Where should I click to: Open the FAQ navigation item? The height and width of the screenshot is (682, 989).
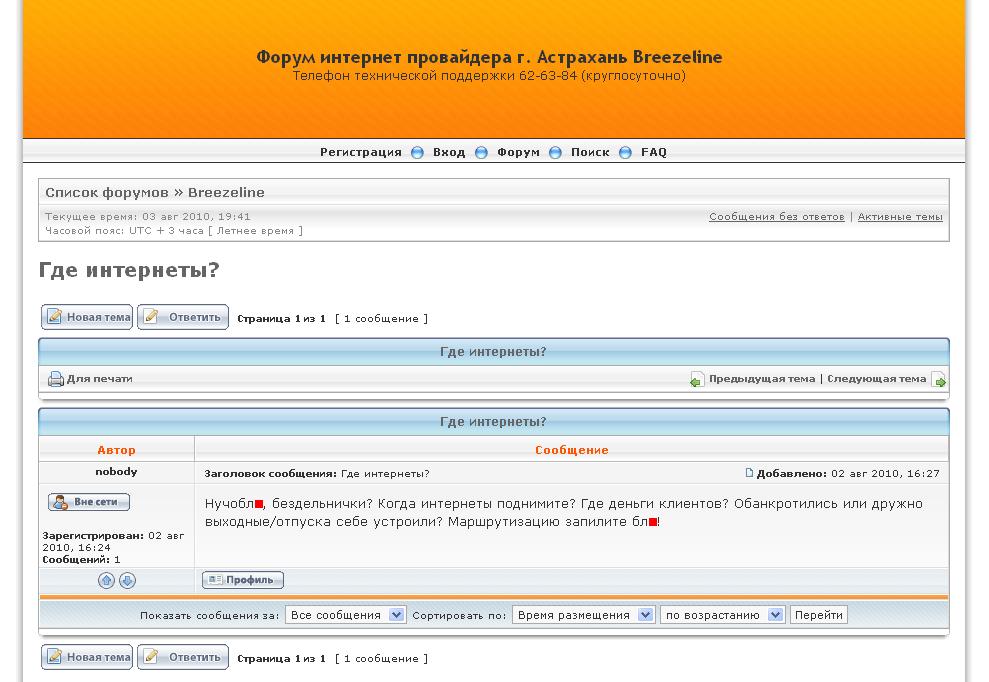click(654, 152)
